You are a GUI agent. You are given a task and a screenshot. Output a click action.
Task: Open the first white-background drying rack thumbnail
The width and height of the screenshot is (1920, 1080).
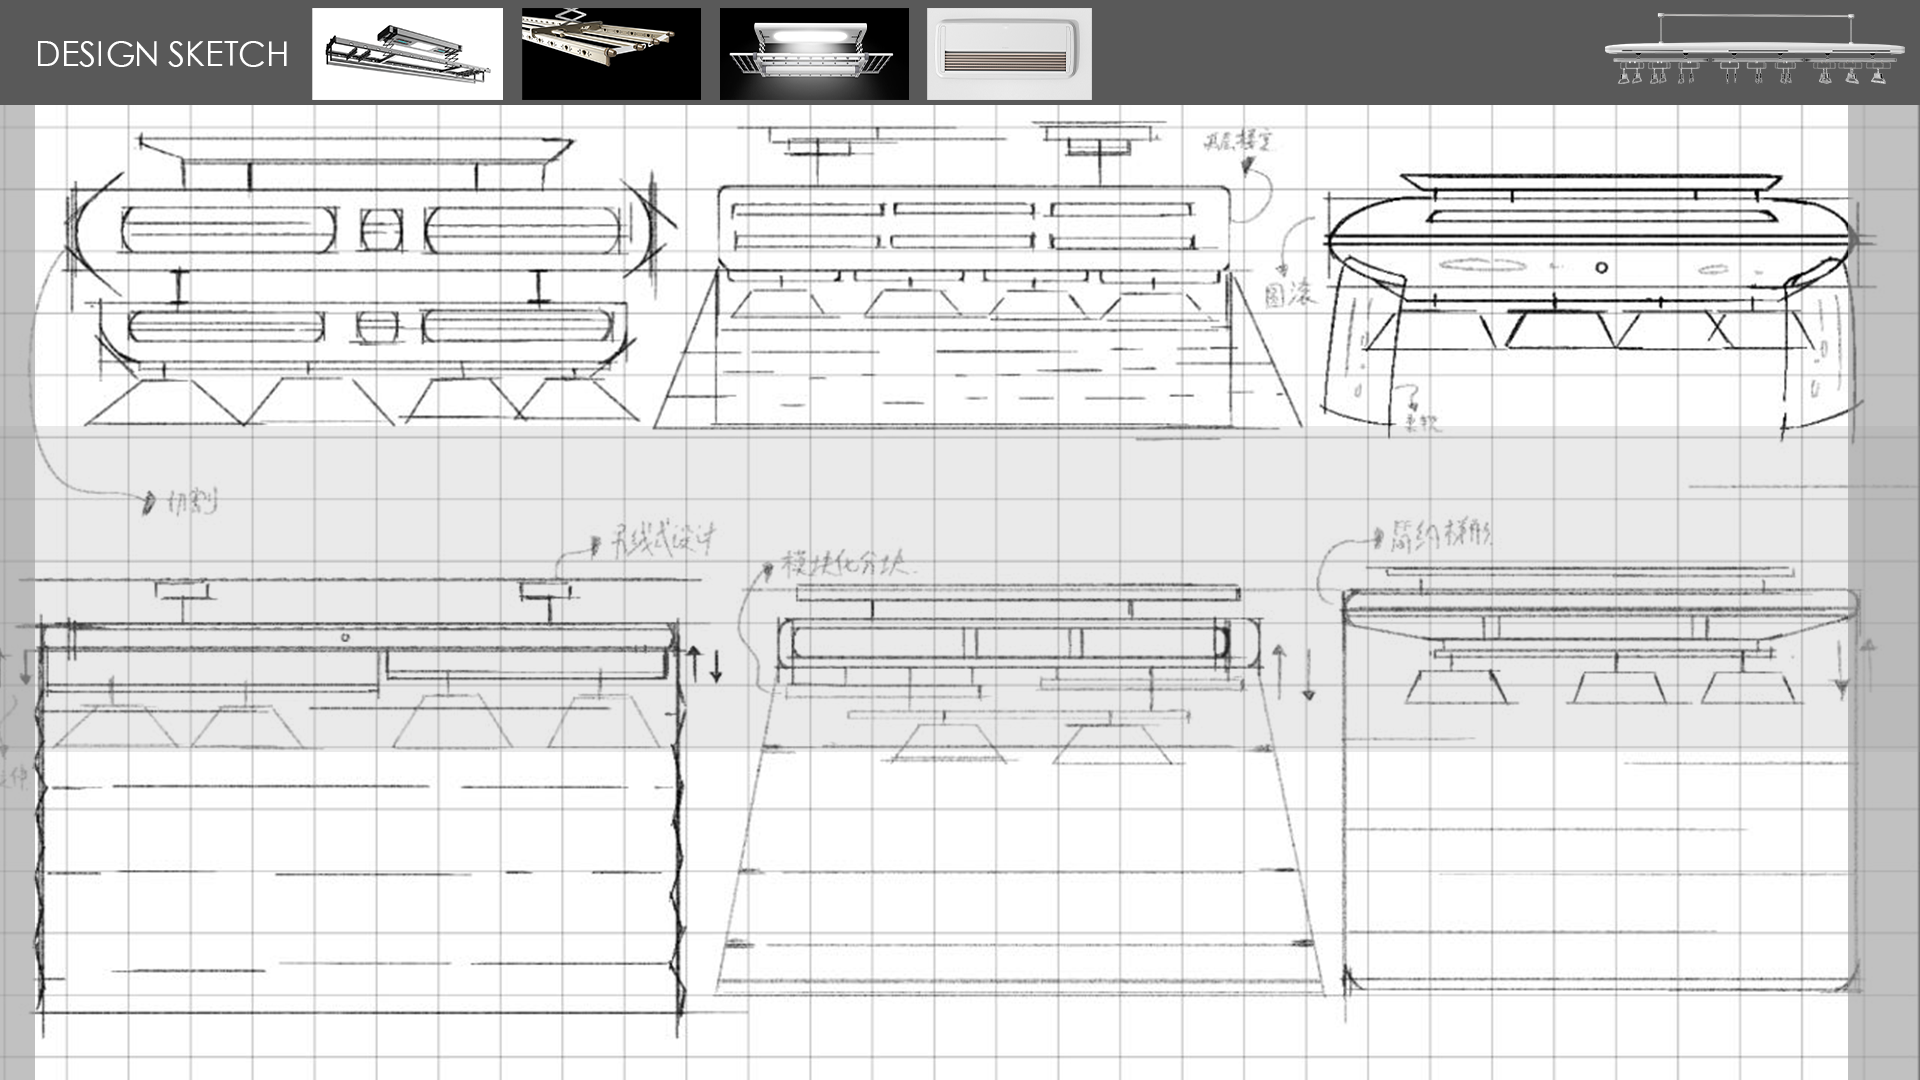pos(407,54)
